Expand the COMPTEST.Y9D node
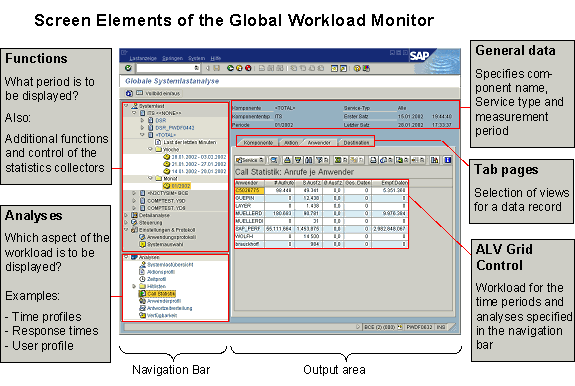 tap(135, 201)
